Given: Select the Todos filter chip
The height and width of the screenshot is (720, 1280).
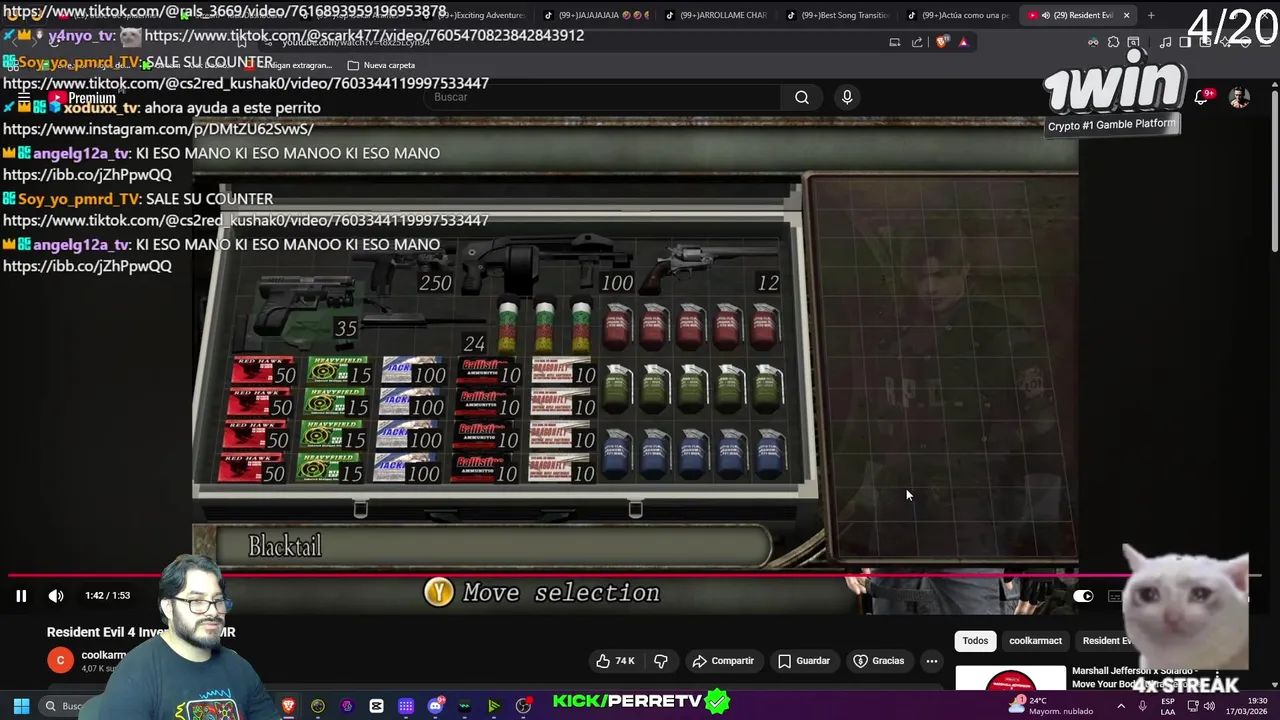Looking at the screenshot, I should pos(975,641).
